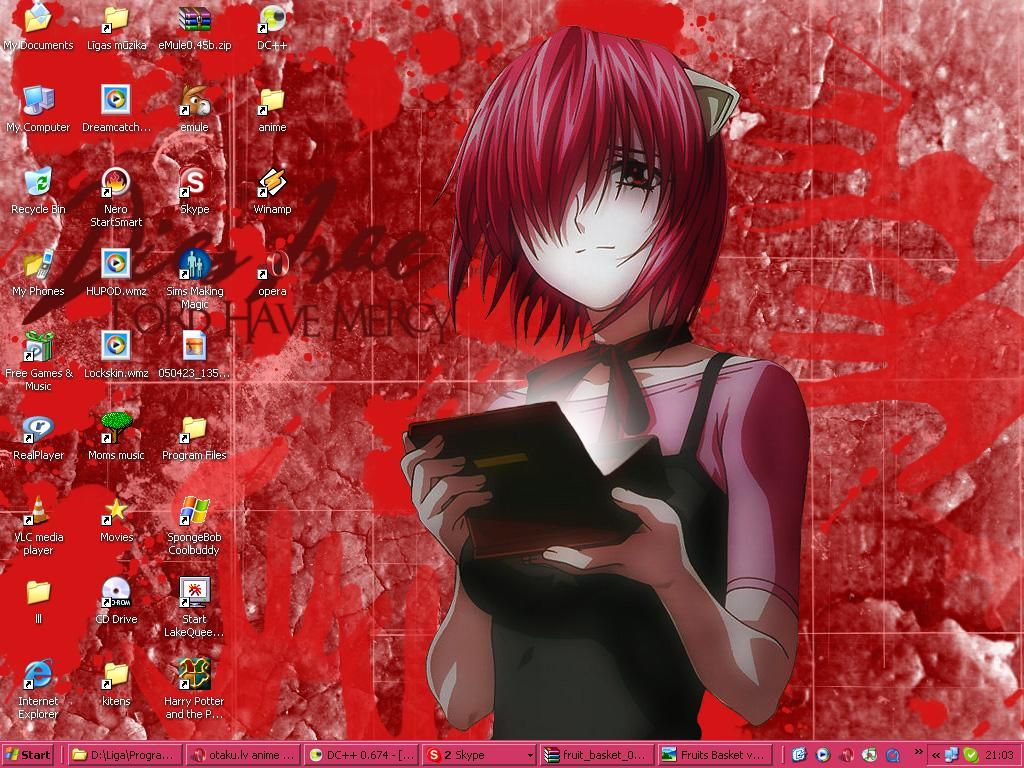Select the Dreamcatch... media file icon
This screenshot has width=1024, height=768.
tap(116, 108)
